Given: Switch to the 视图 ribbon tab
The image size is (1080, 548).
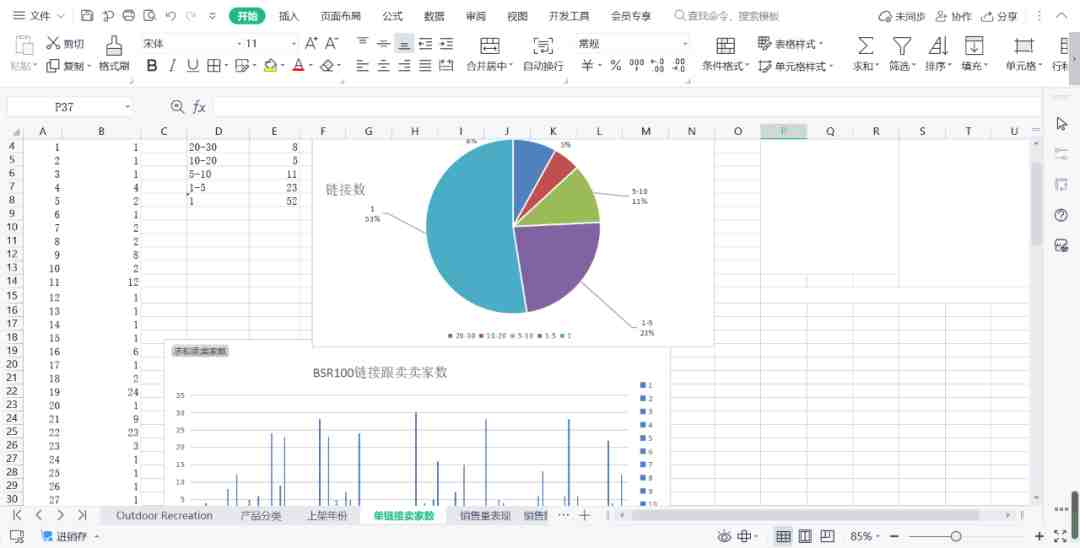Looking at the screenshot, I should coord(517,16).
